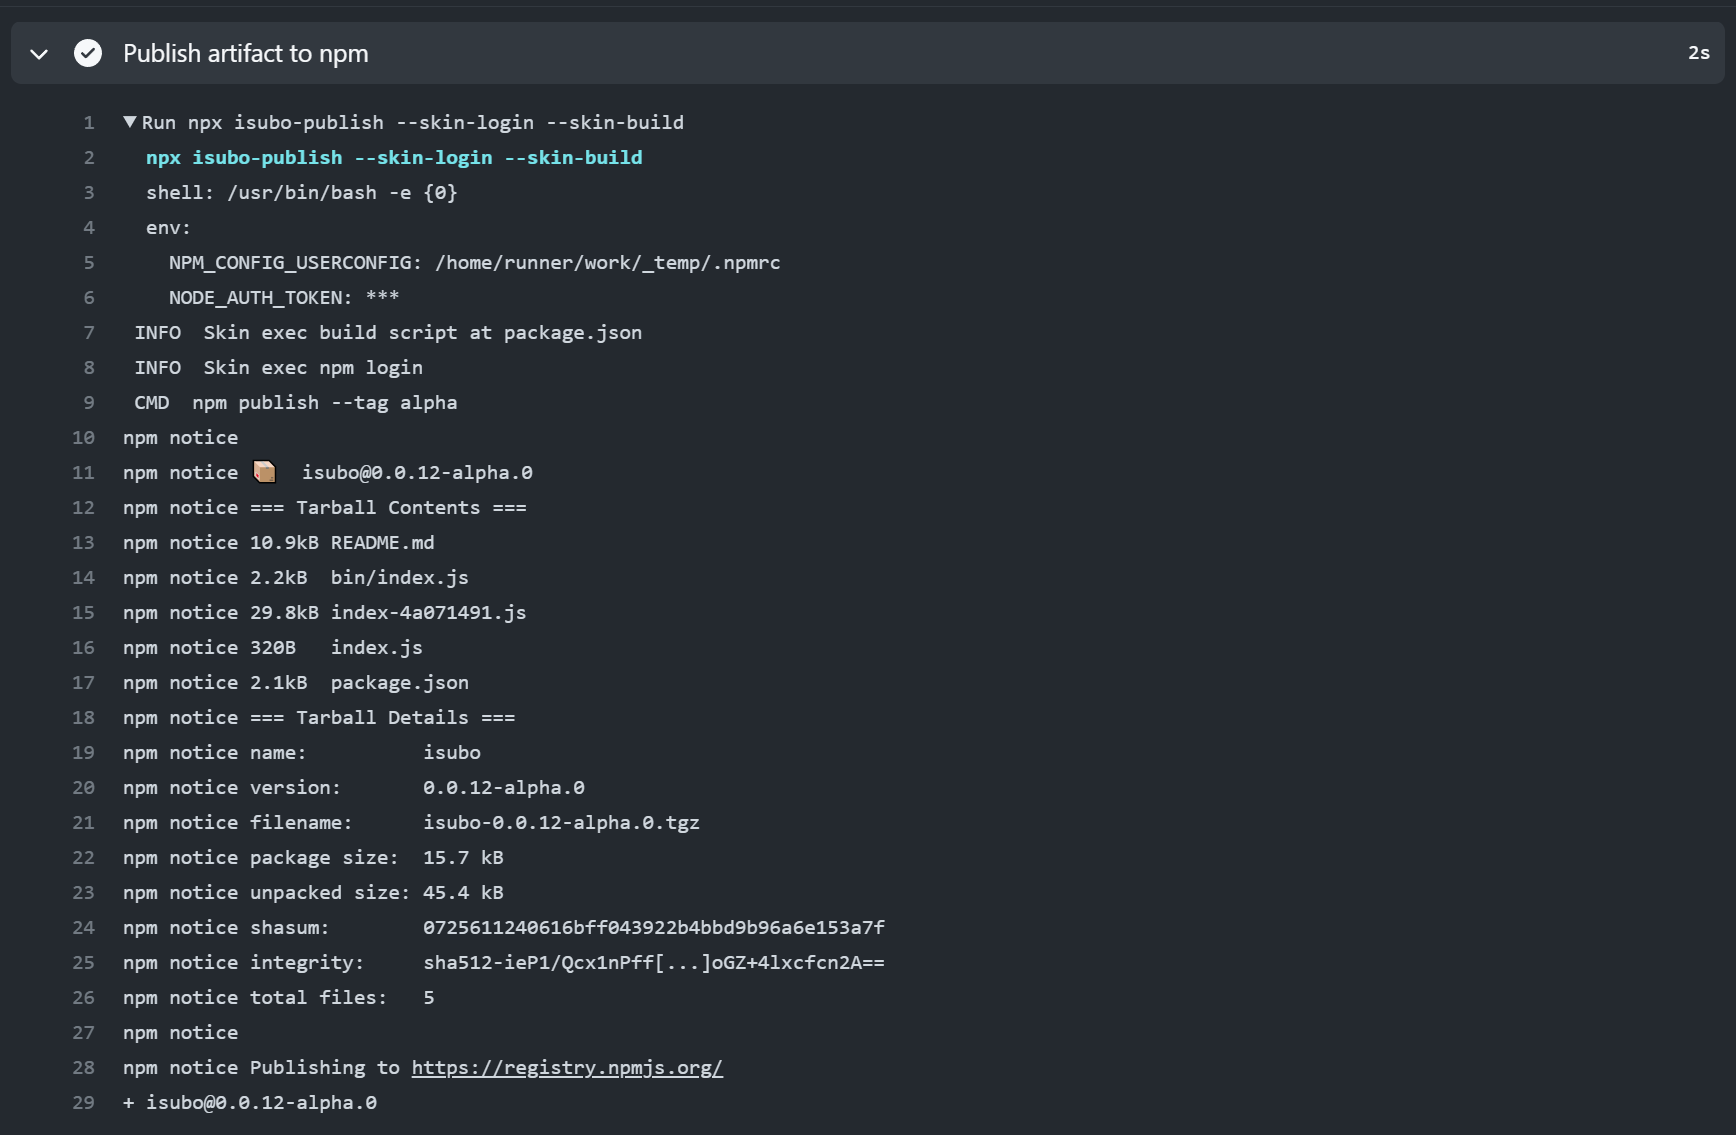Screen dimensions: 1736x1135
Task: Select line number 11 anchor
Action: coord(83,472)
